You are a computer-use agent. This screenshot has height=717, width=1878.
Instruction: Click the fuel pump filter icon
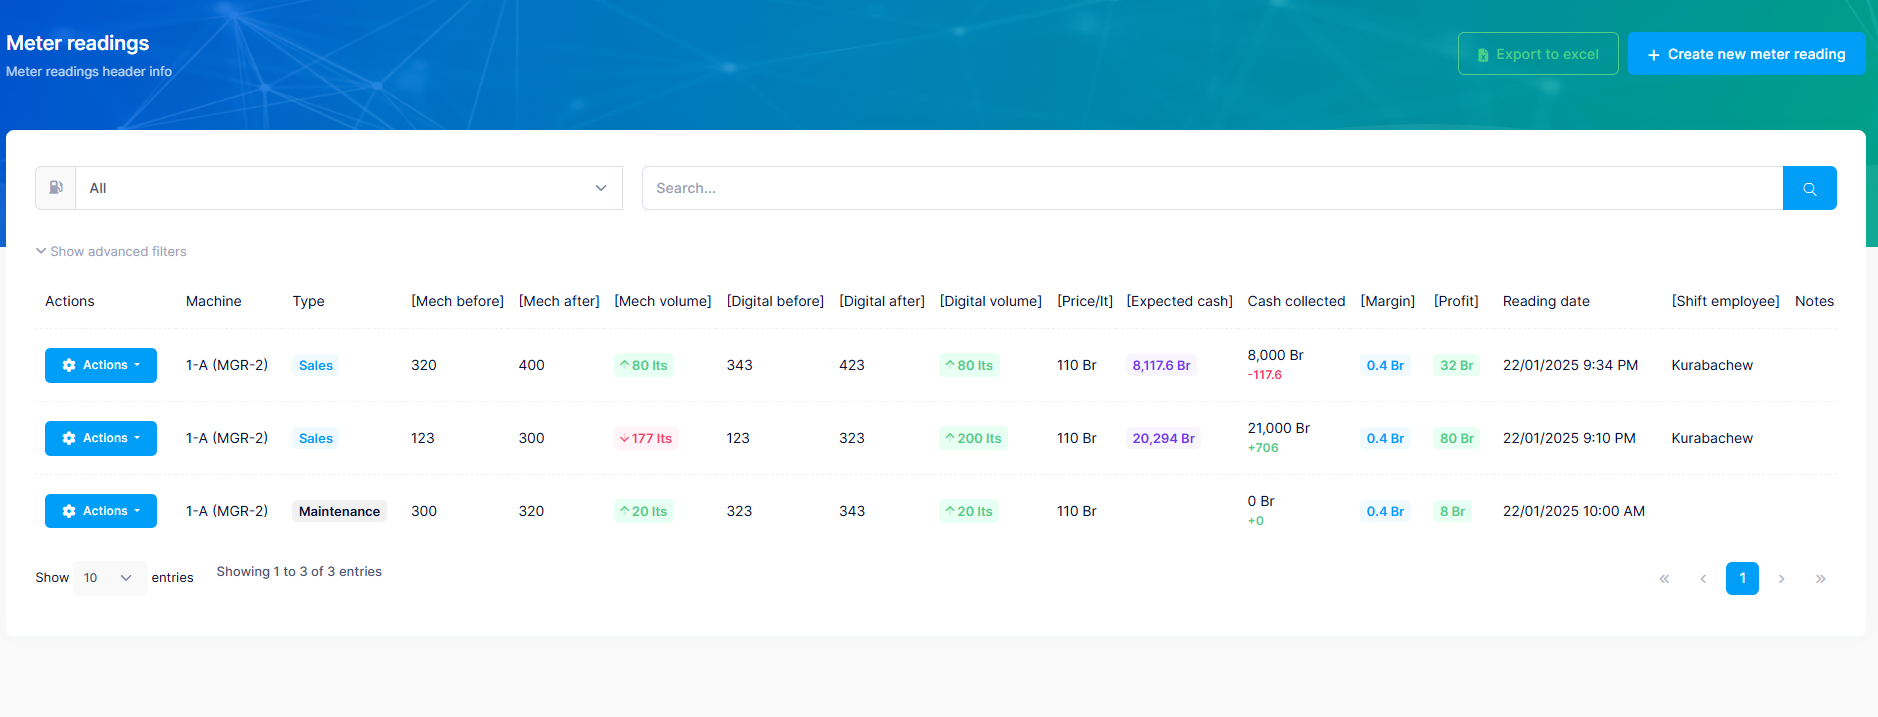tap(56, 188)
